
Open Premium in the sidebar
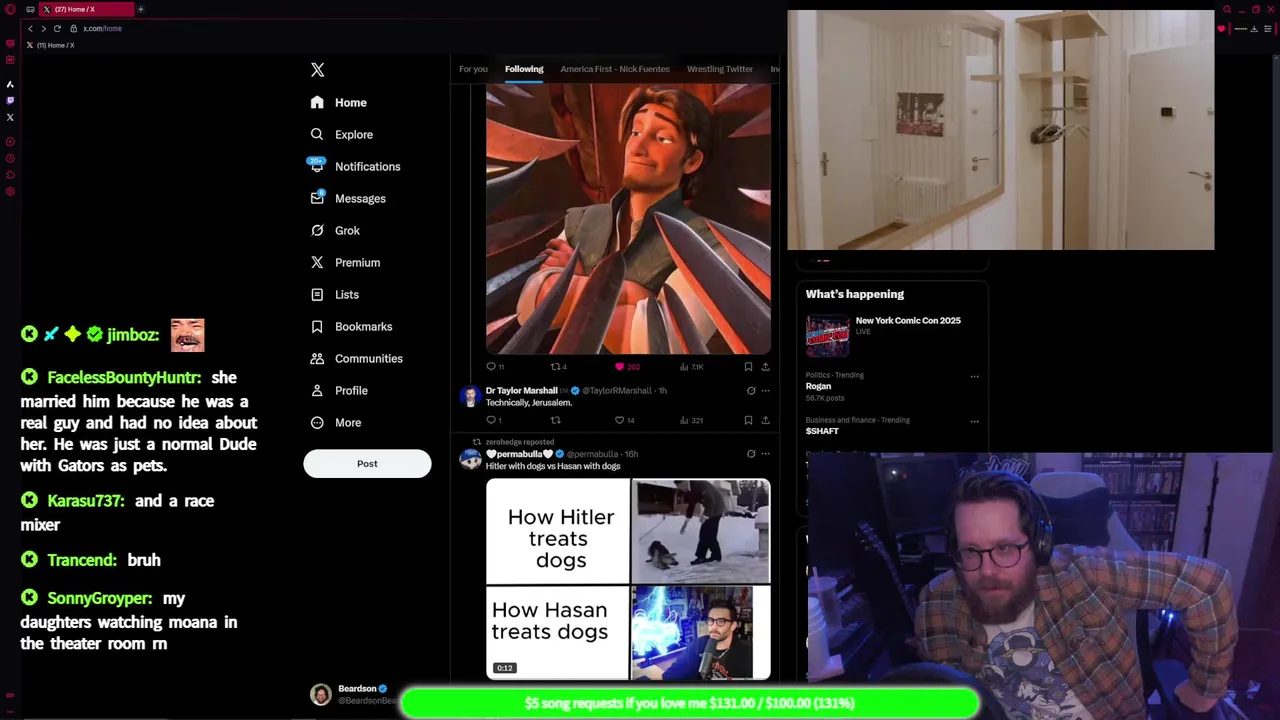tap(345, 262)
